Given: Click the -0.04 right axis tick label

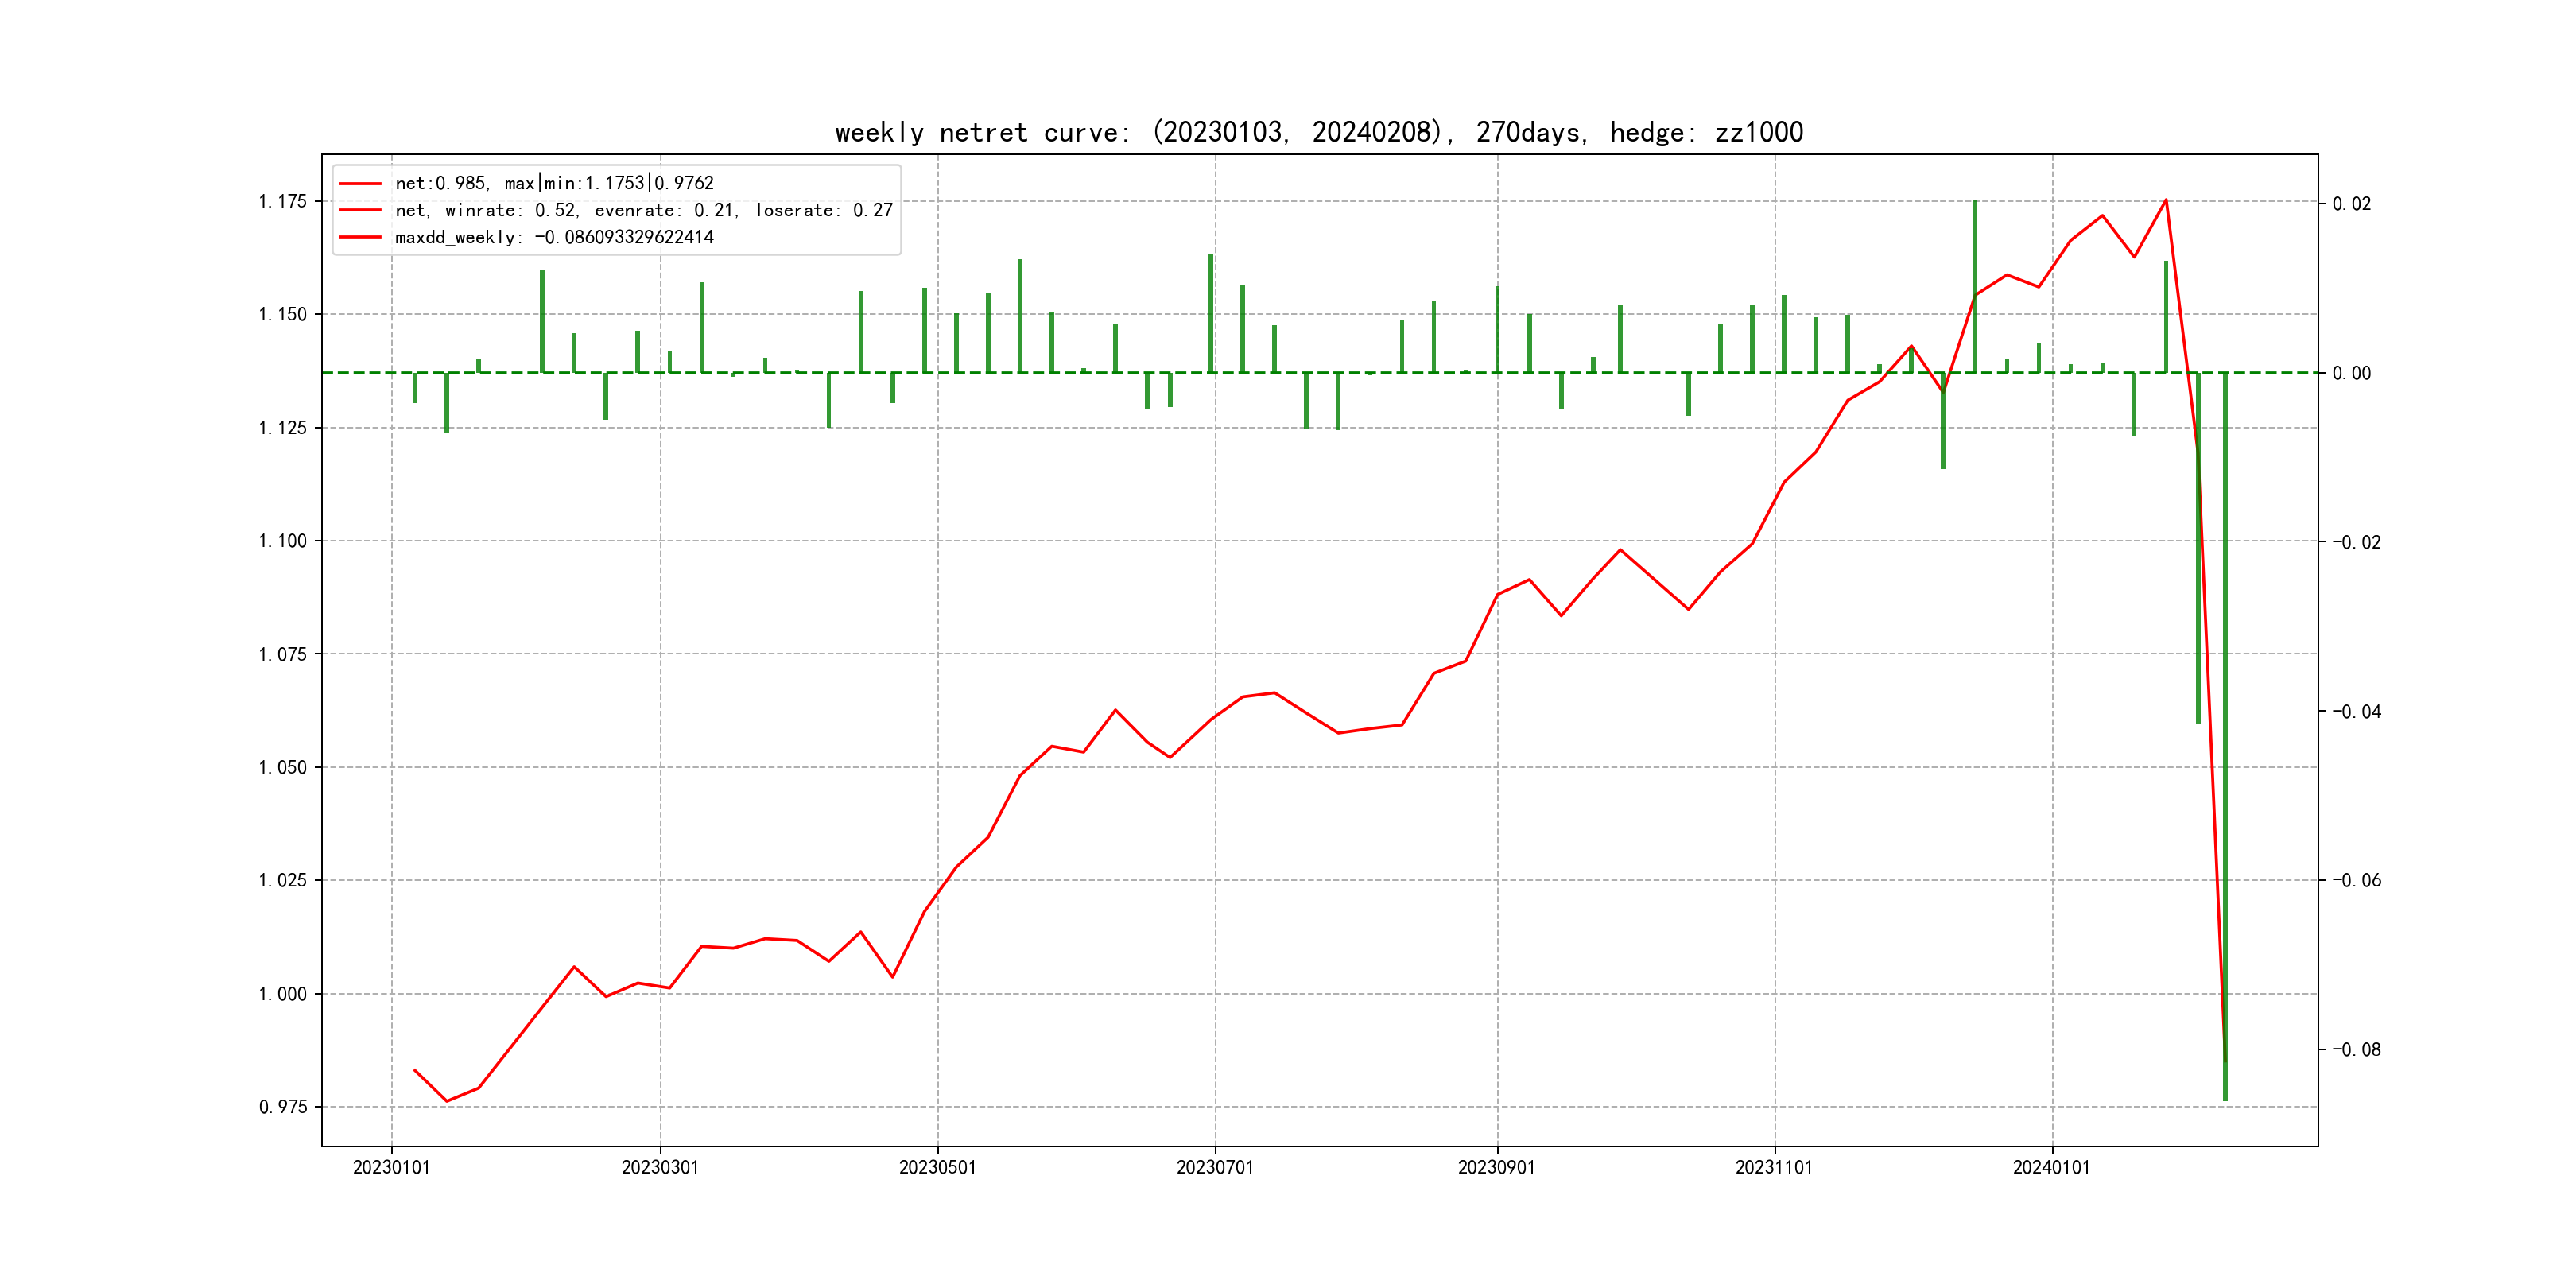Looking at the screenshot, I should [x=2356, y=711].
